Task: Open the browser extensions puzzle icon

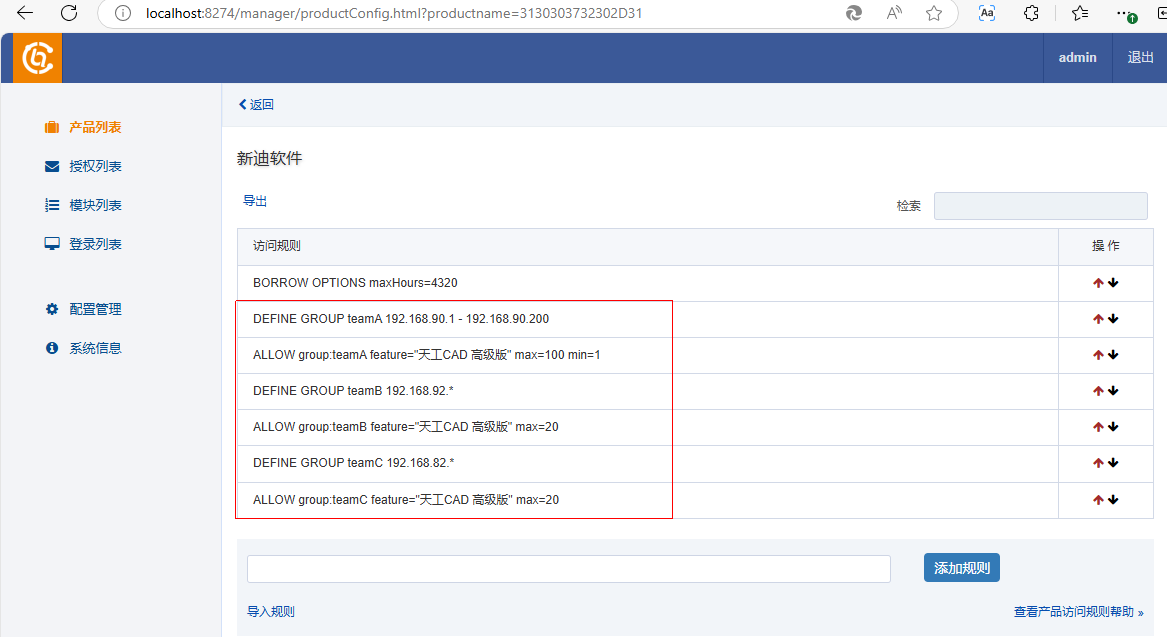Action: pyautogui.click(x=1031, y=13)
